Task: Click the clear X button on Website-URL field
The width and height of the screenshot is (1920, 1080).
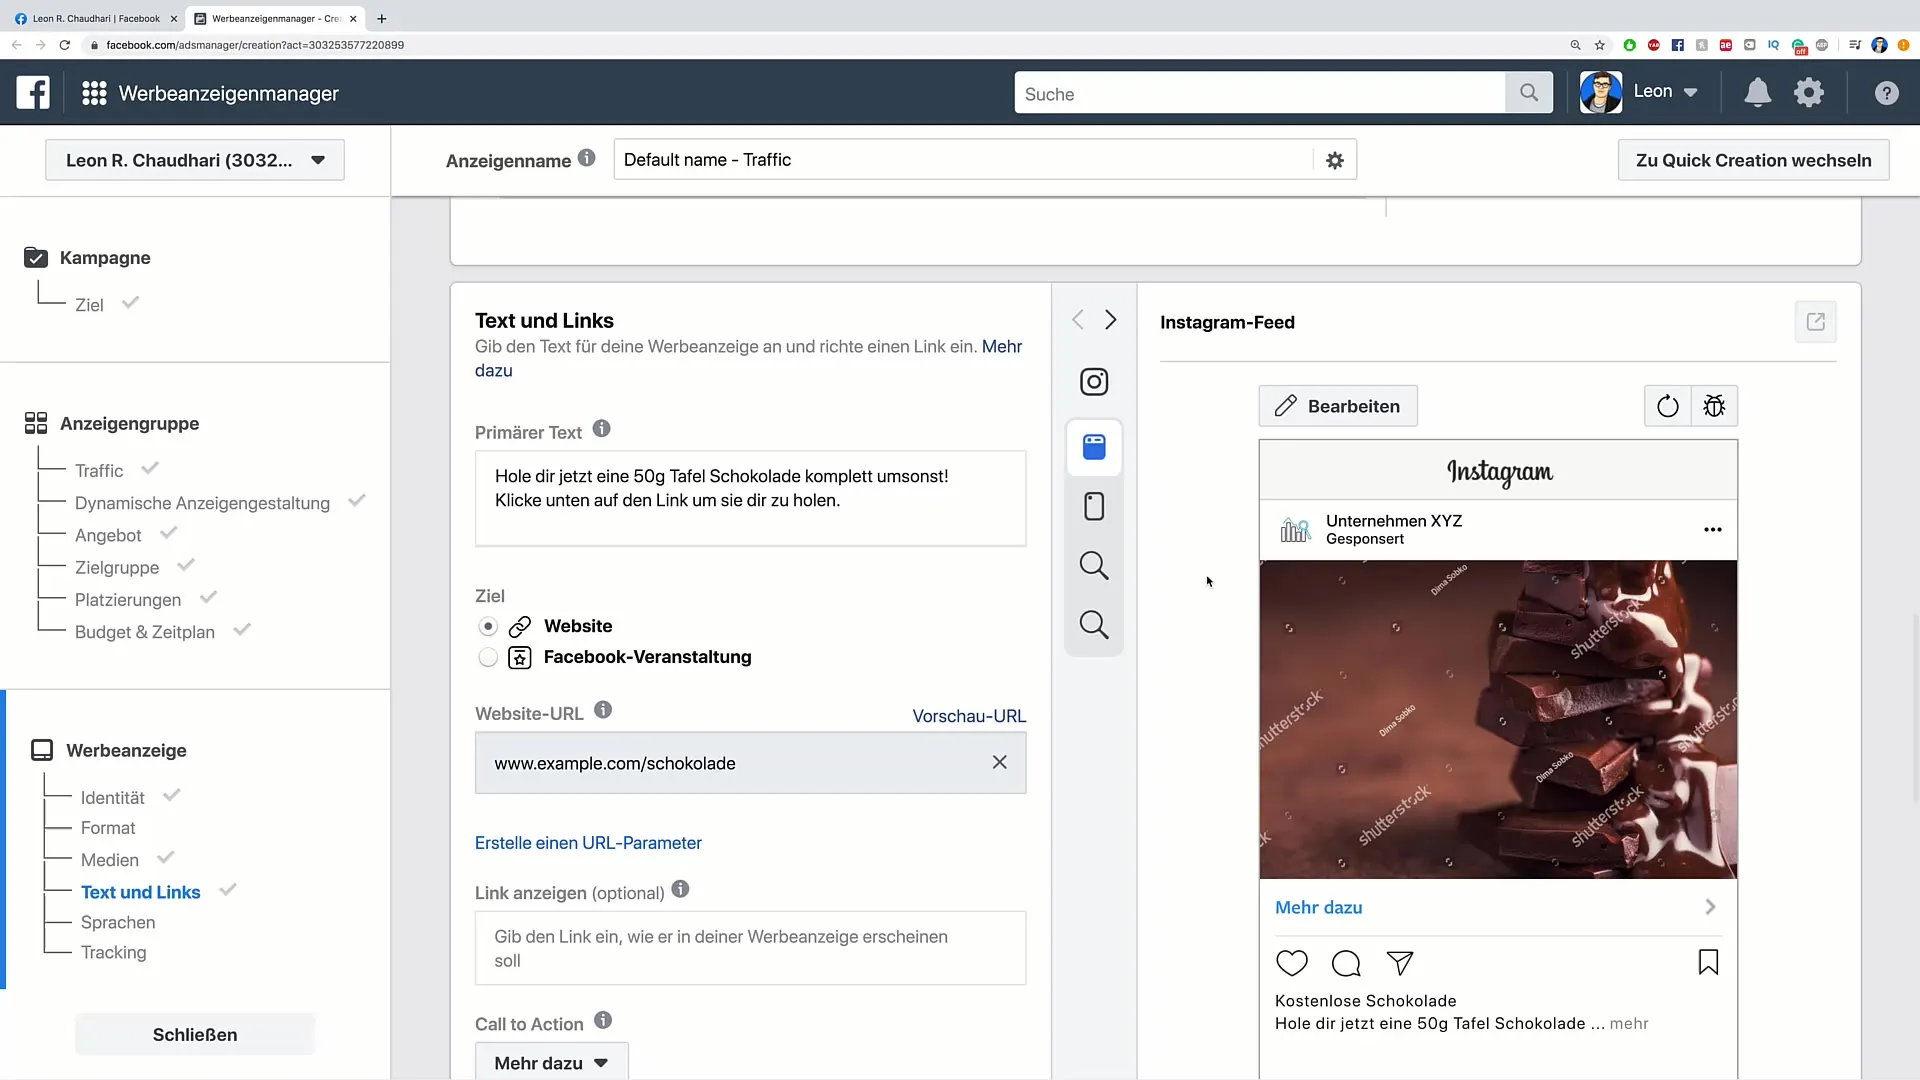Action: 1000,762
